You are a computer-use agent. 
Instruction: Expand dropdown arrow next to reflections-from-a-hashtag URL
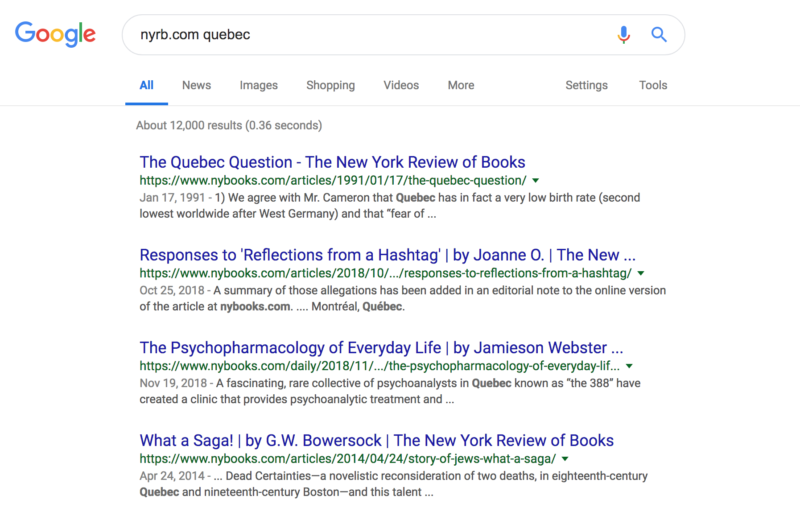tap(641, 273)
